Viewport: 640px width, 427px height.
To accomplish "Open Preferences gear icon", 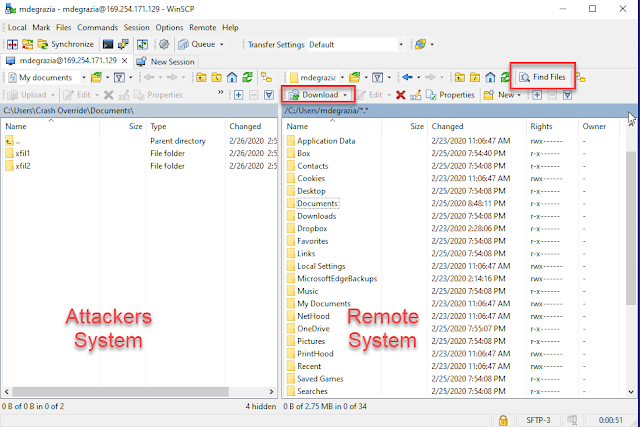I will pyautogui.click(x=164, y=44).
